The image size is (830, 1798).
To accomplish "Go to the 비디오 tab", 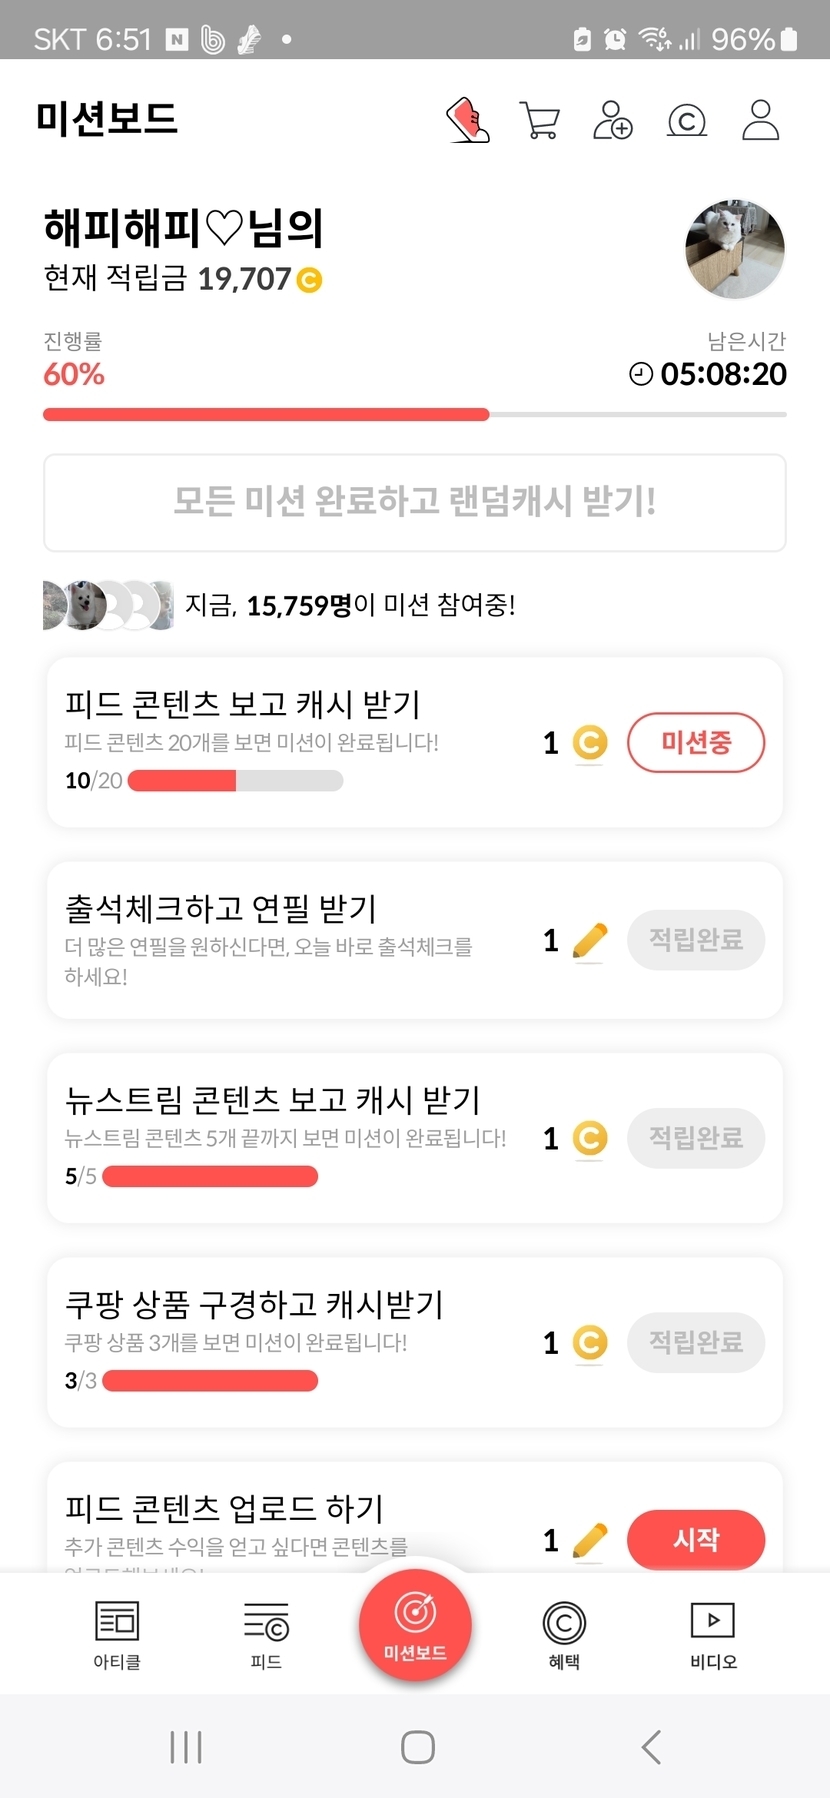I will tap(713, 1634).
